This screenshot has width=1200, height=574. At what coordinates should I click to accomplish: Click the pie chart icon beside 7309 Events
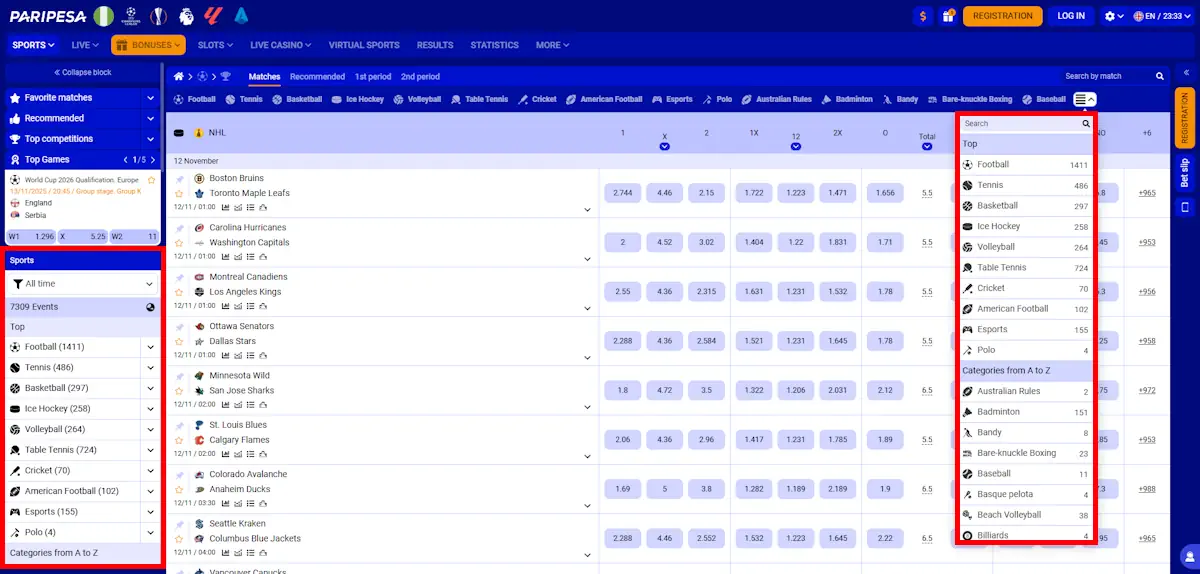pyautogui.click(x=149, y=307)
